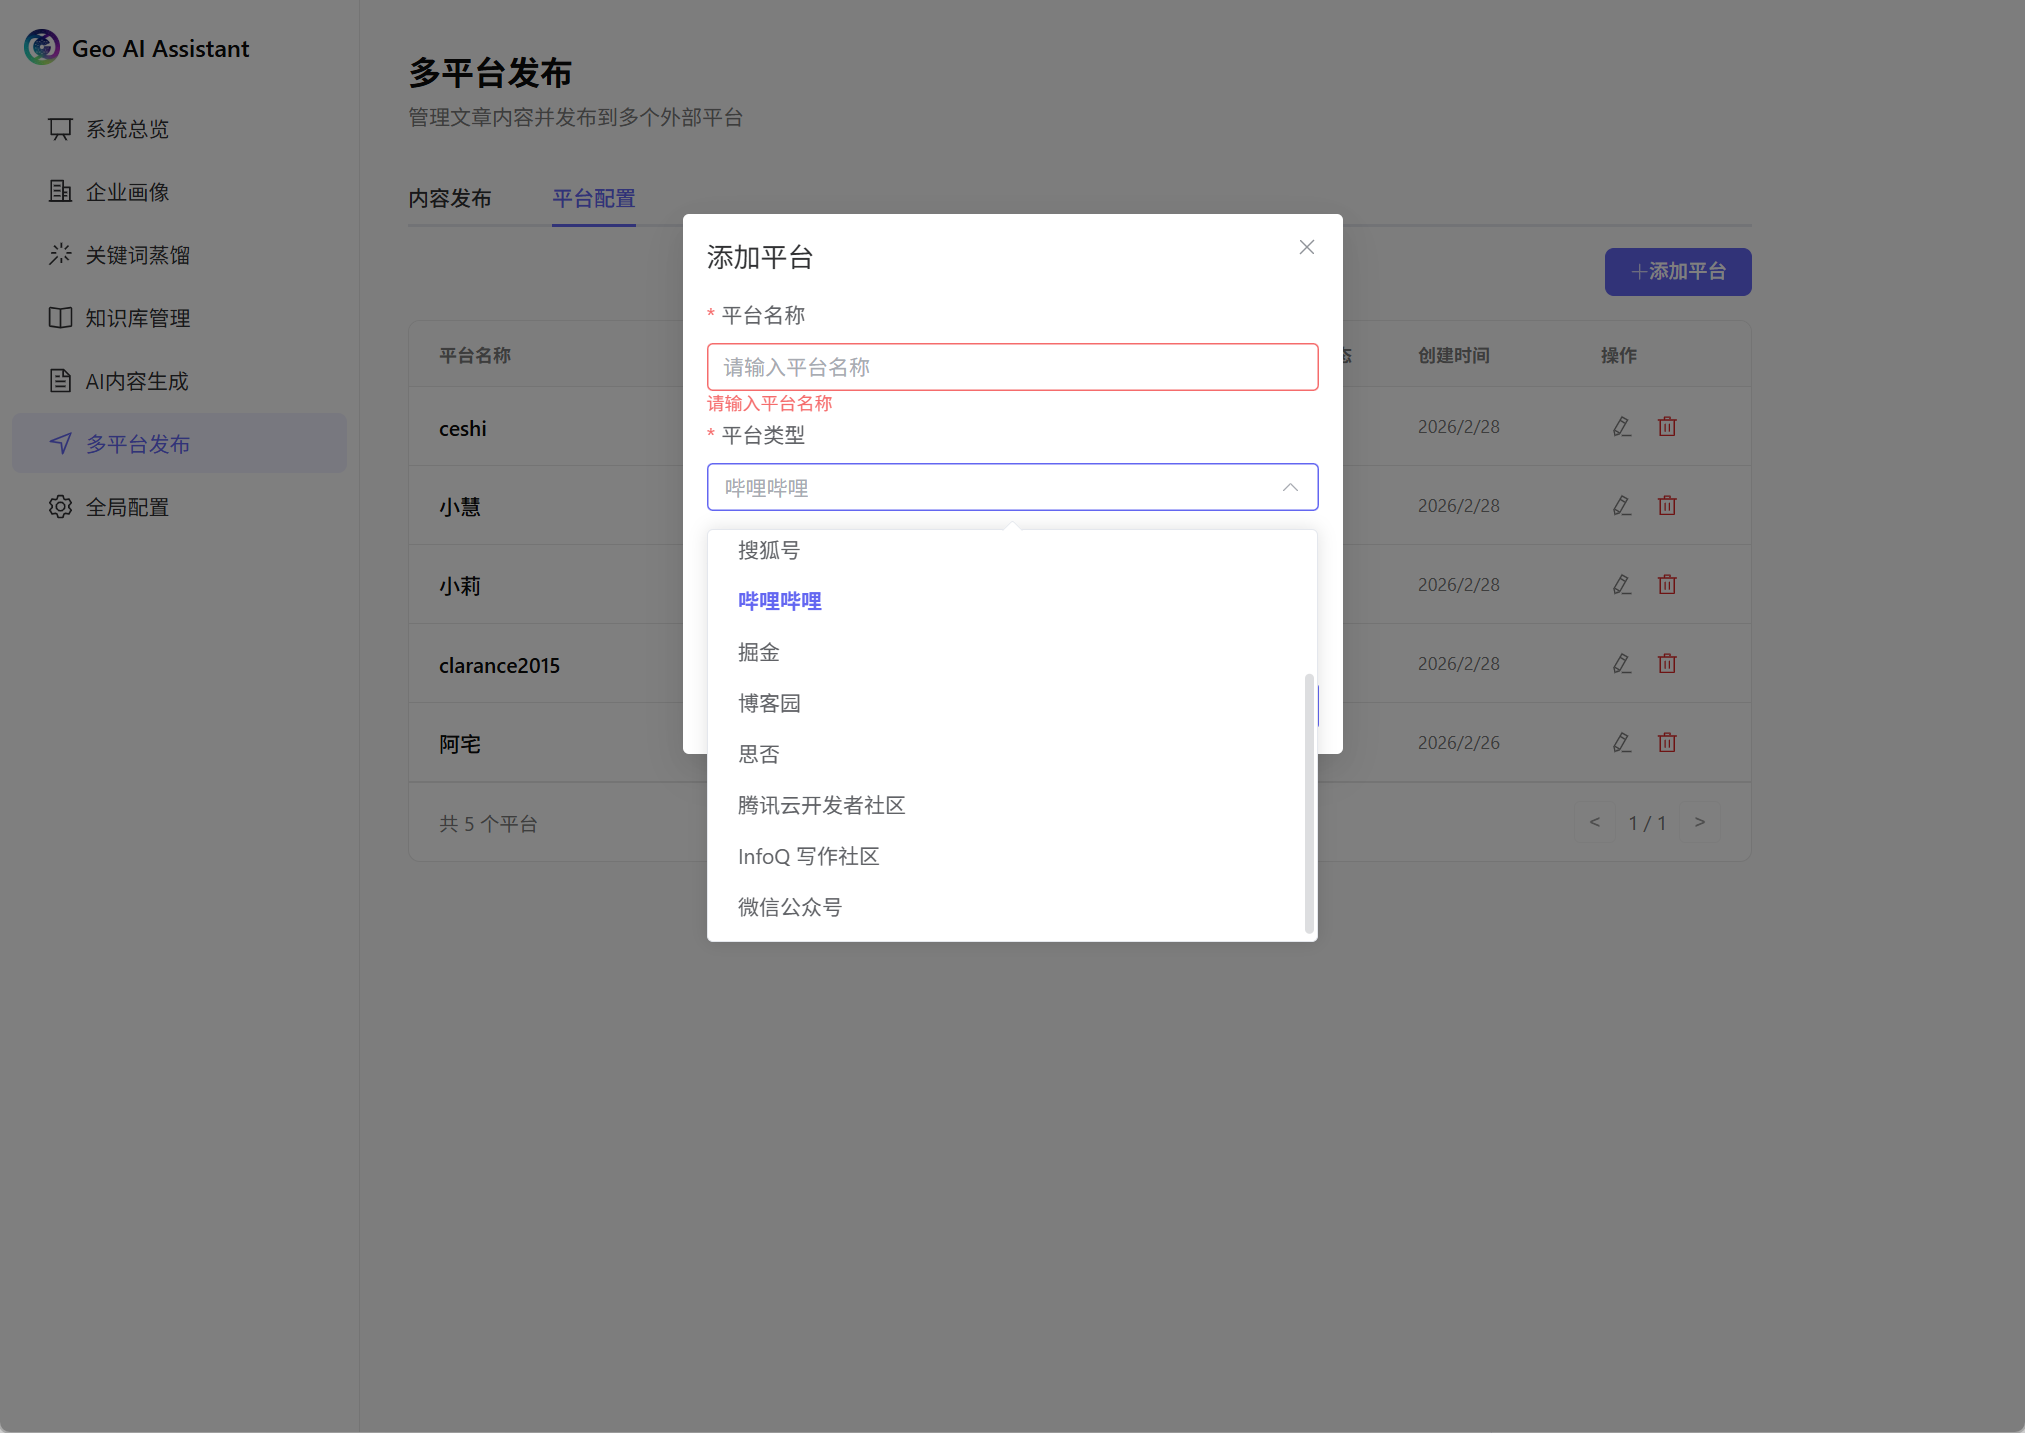Screen dimensions: 2025x1433
Task: Choose 哔哩哔哩 from the platform list
Action: [1005, 601]
